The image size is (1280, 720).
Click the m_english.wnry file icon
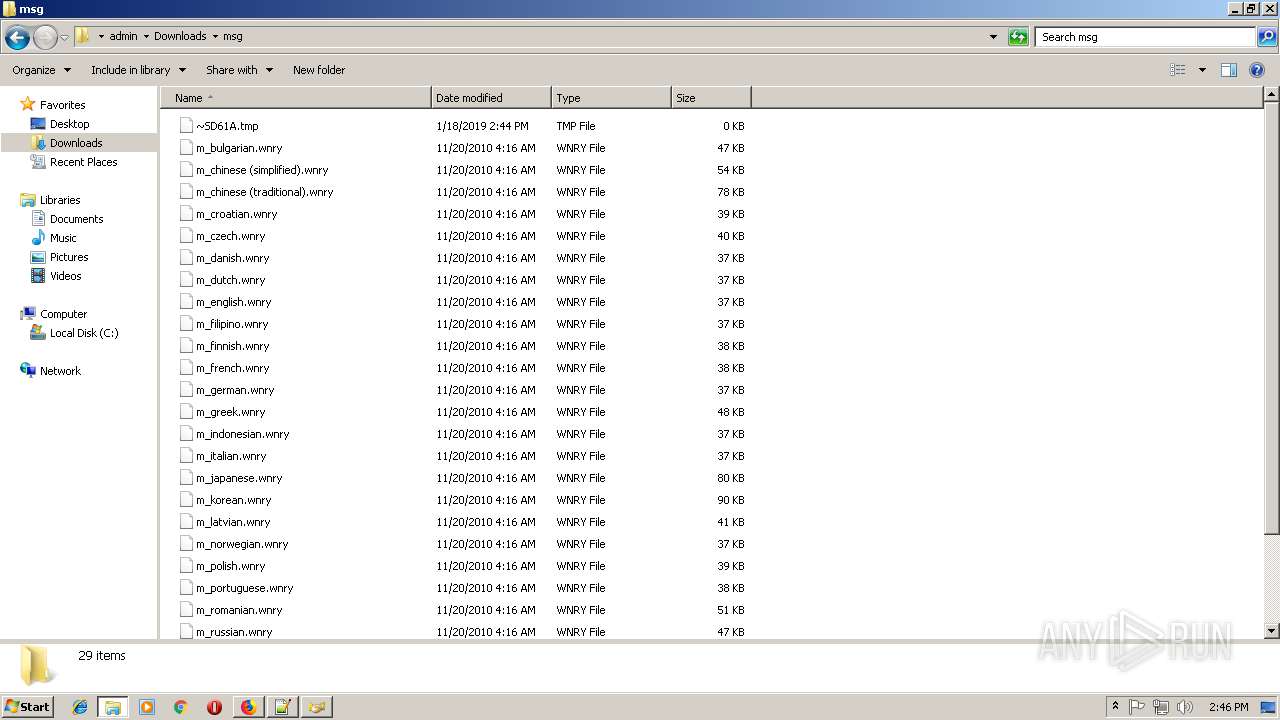(186, 302)
